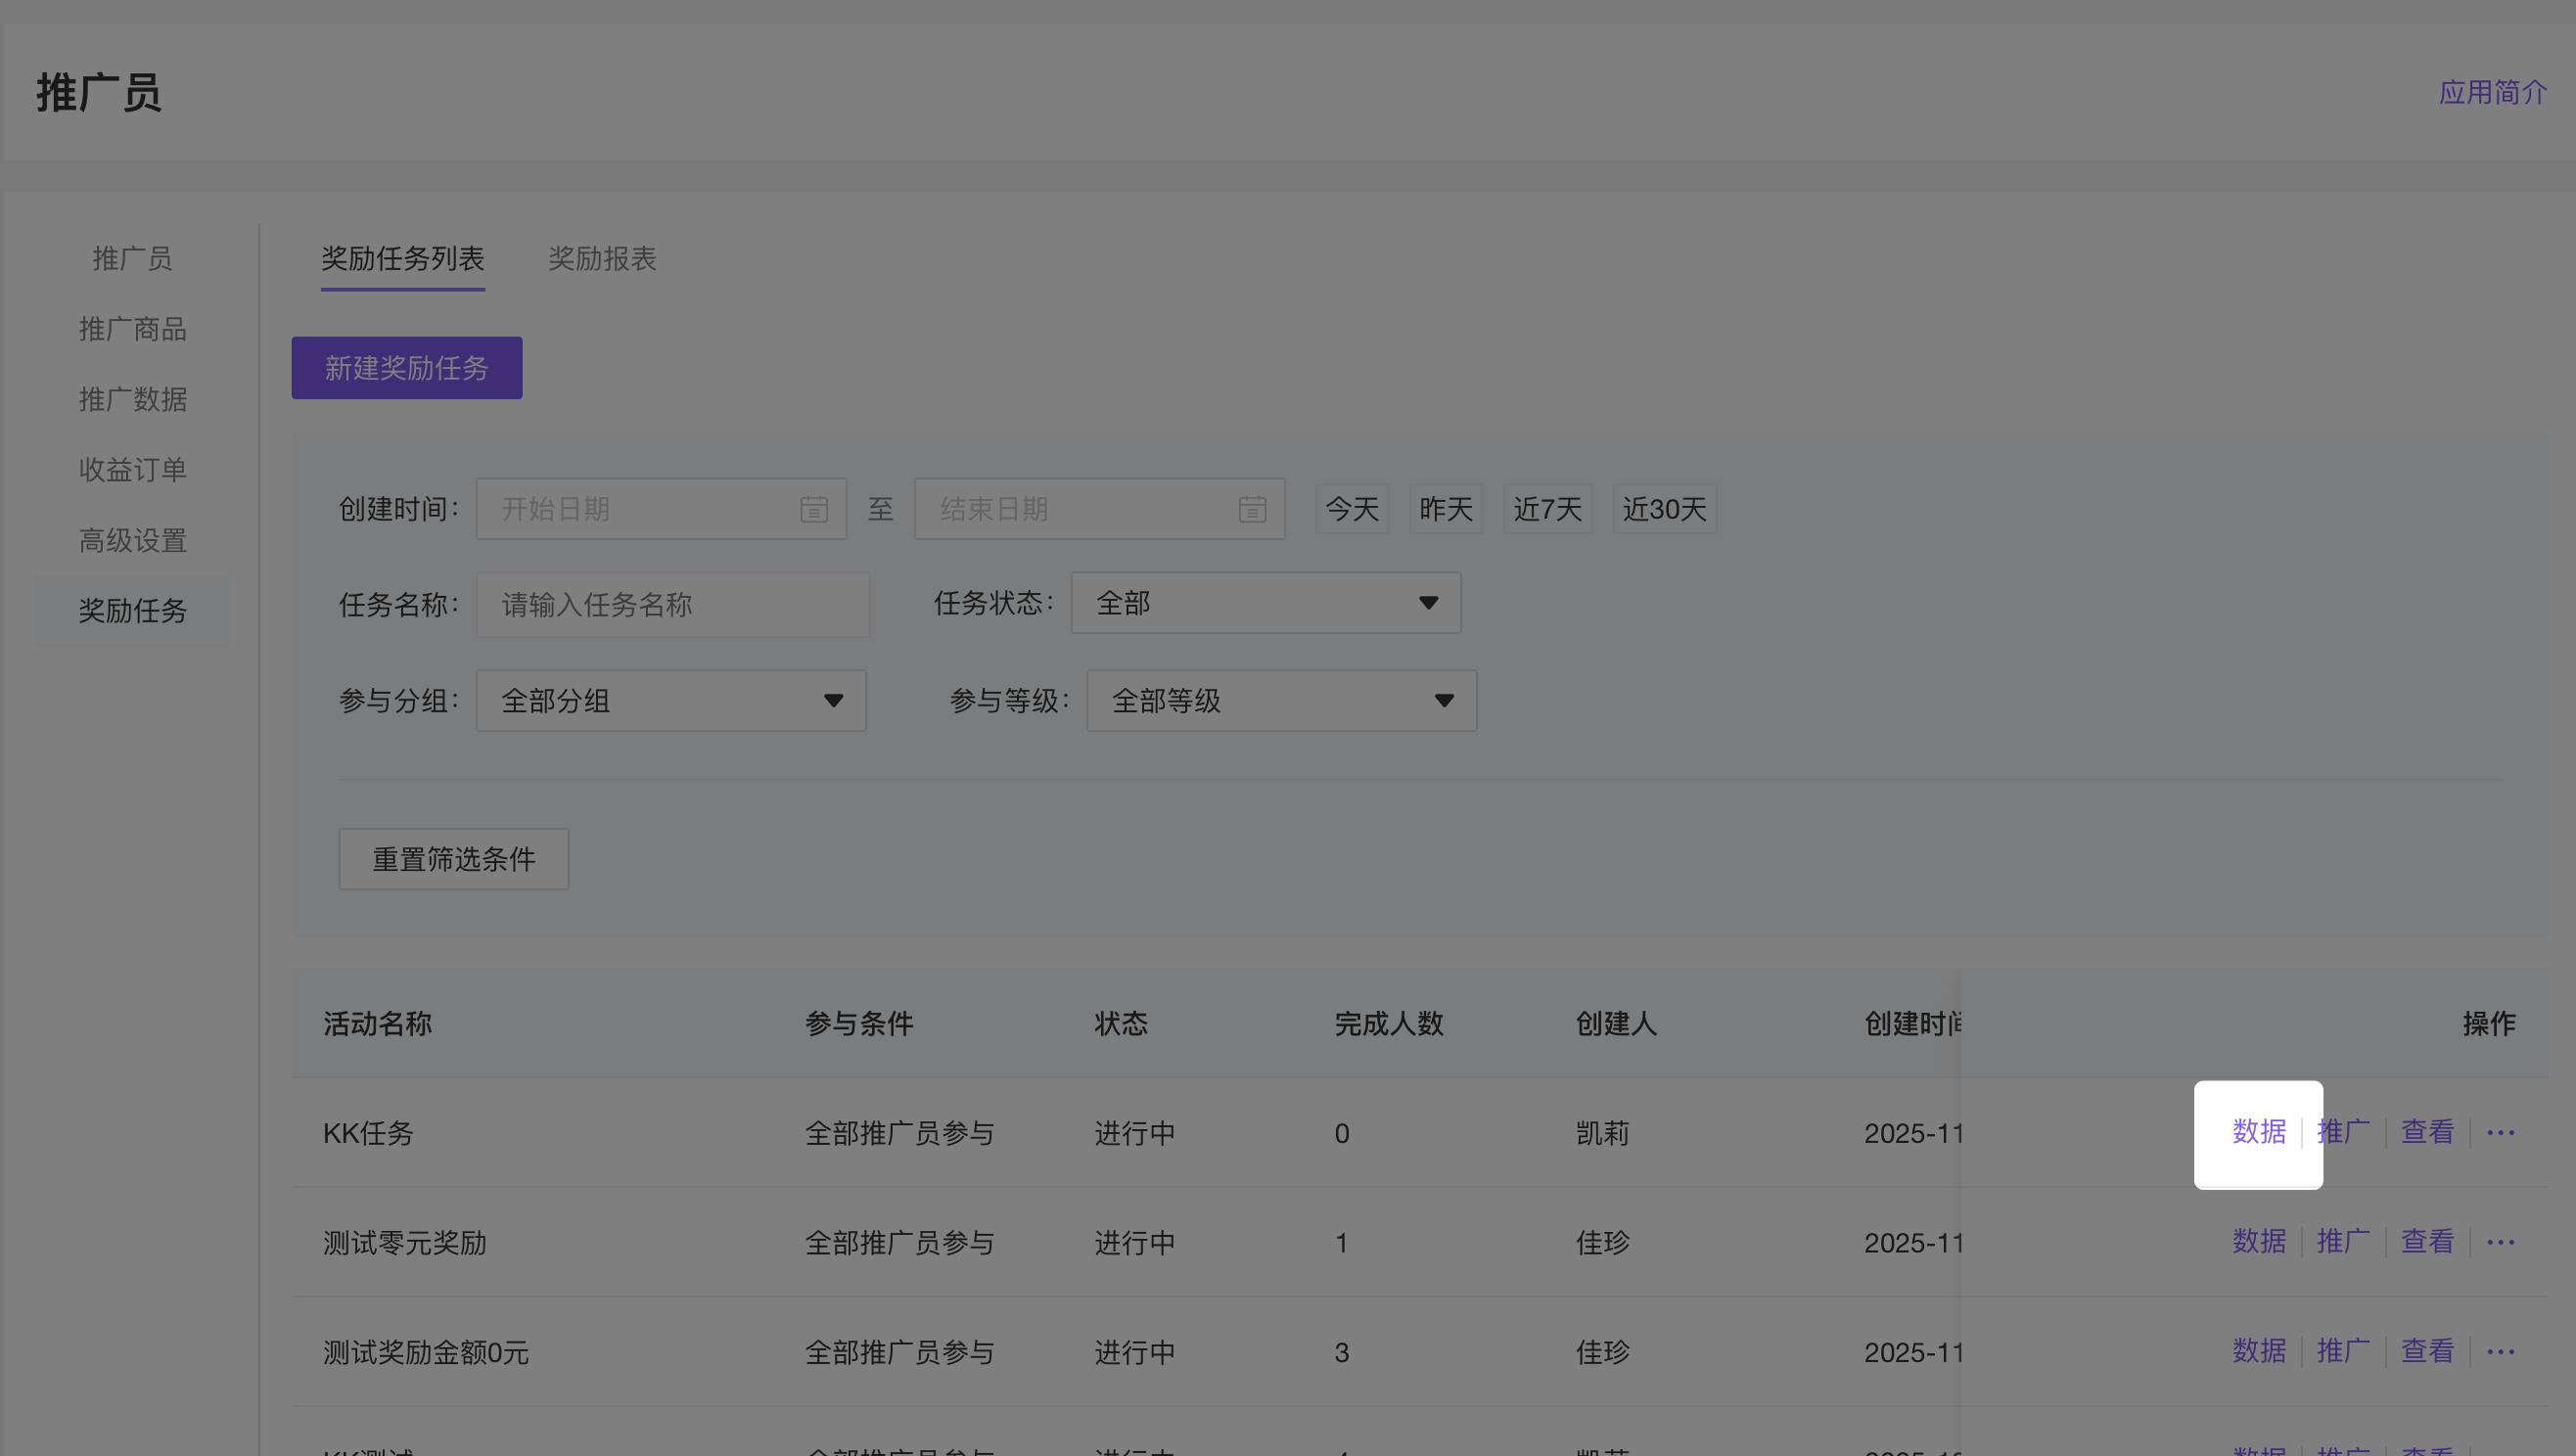
Task: Filter by 近7天 quick date
Action: pyautogui.click(x=1546, y=509)
